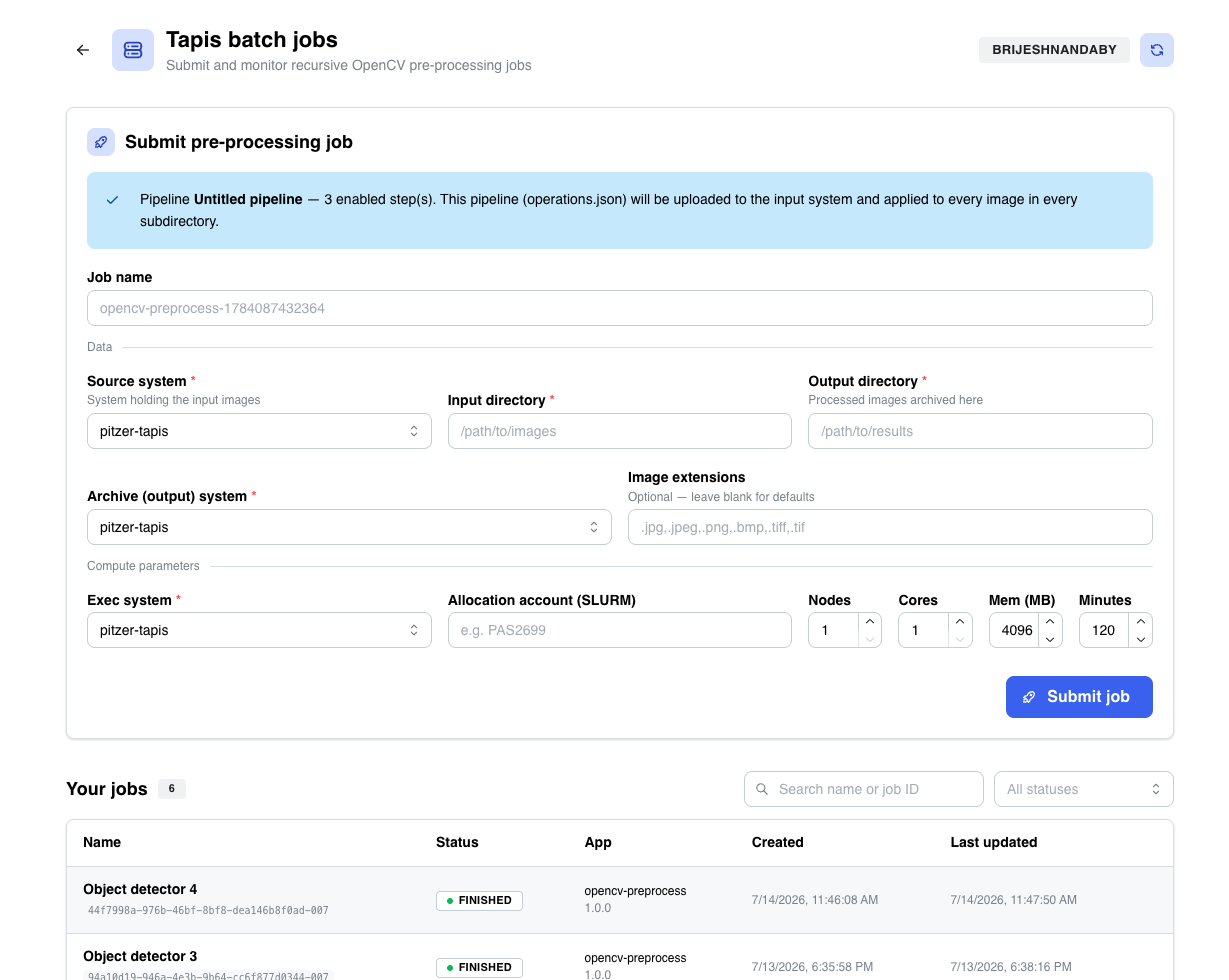Viewport: 1229px width, 980px height.
Task: Click the checkmark icon in pipeline banner
Action: (x=113, y=200)
